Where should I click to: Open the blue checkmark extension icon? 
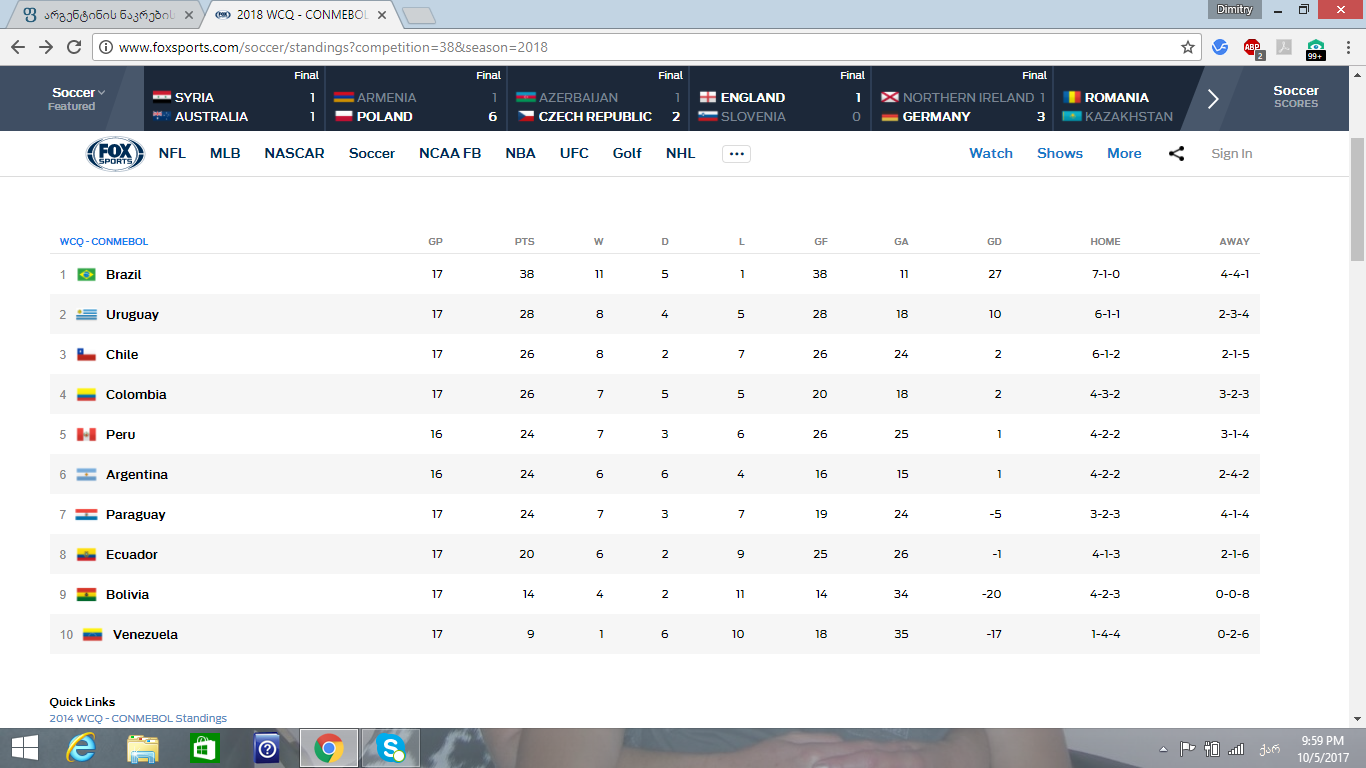tap(1220, 47)
